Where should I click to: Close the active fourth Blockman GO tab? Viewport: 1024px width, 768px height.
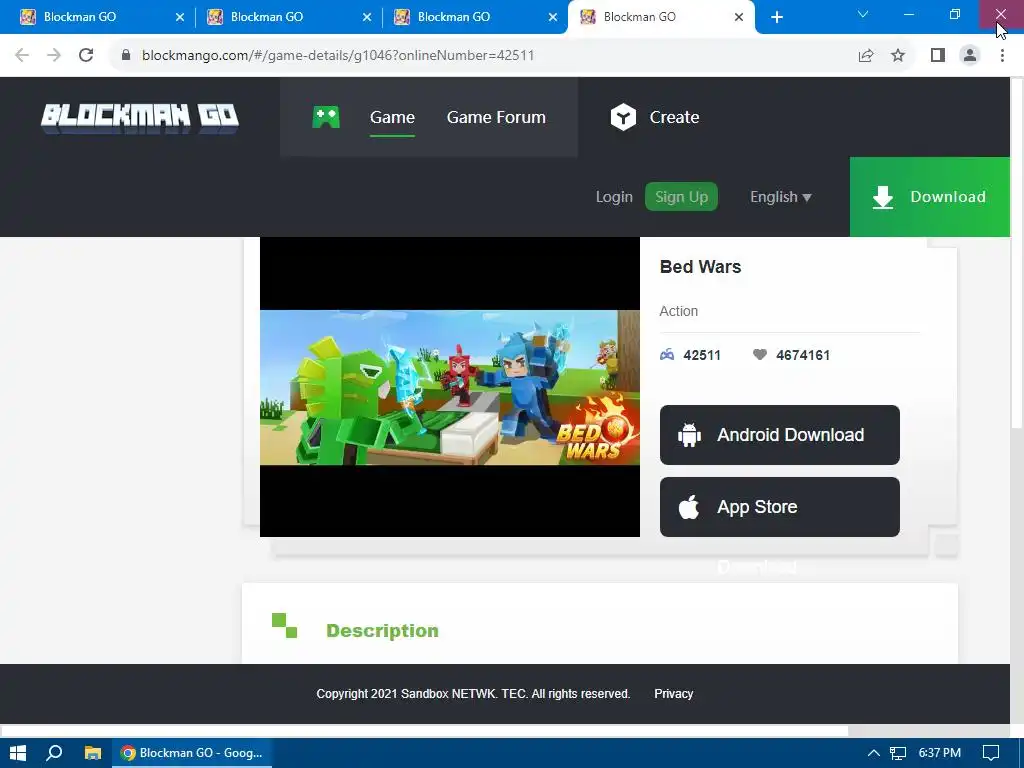(x=739, y=18)
